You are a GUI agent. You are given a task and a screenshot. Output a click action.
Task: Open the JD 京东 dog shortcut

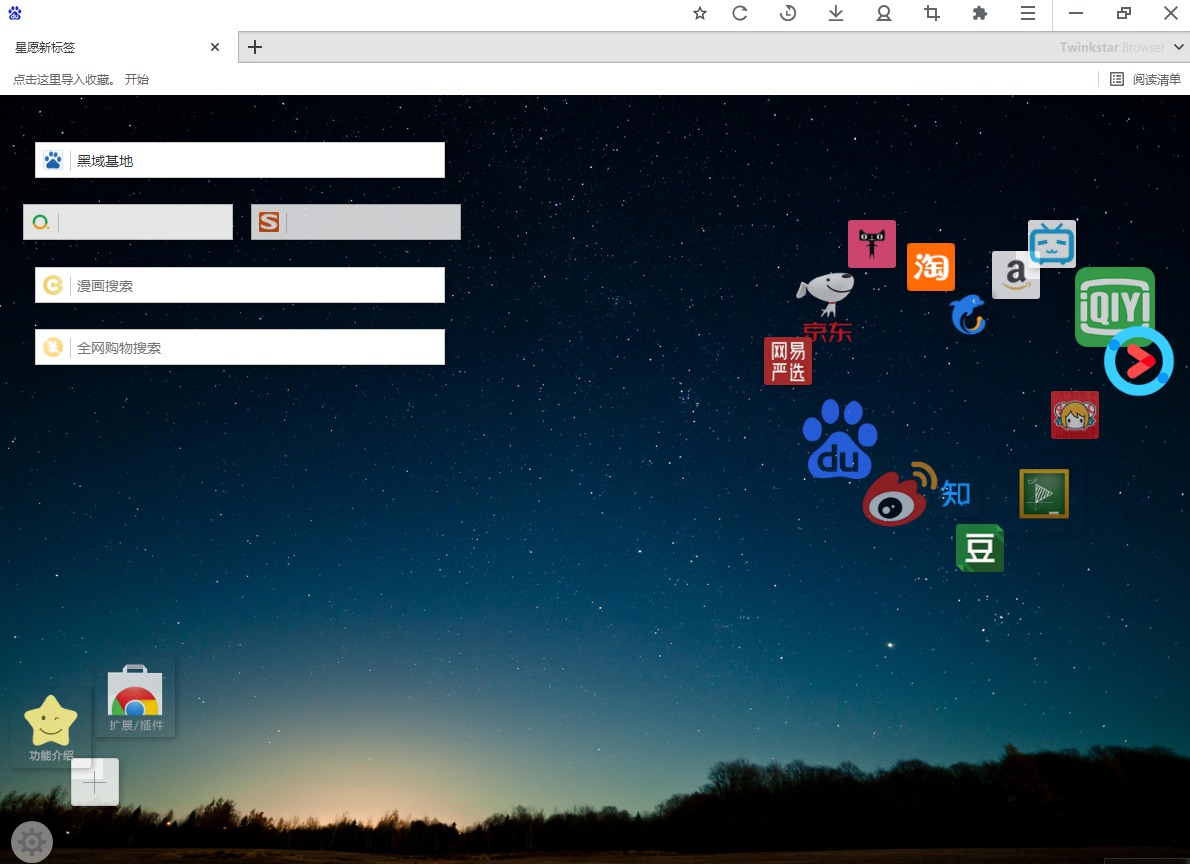tap(826, 307)
